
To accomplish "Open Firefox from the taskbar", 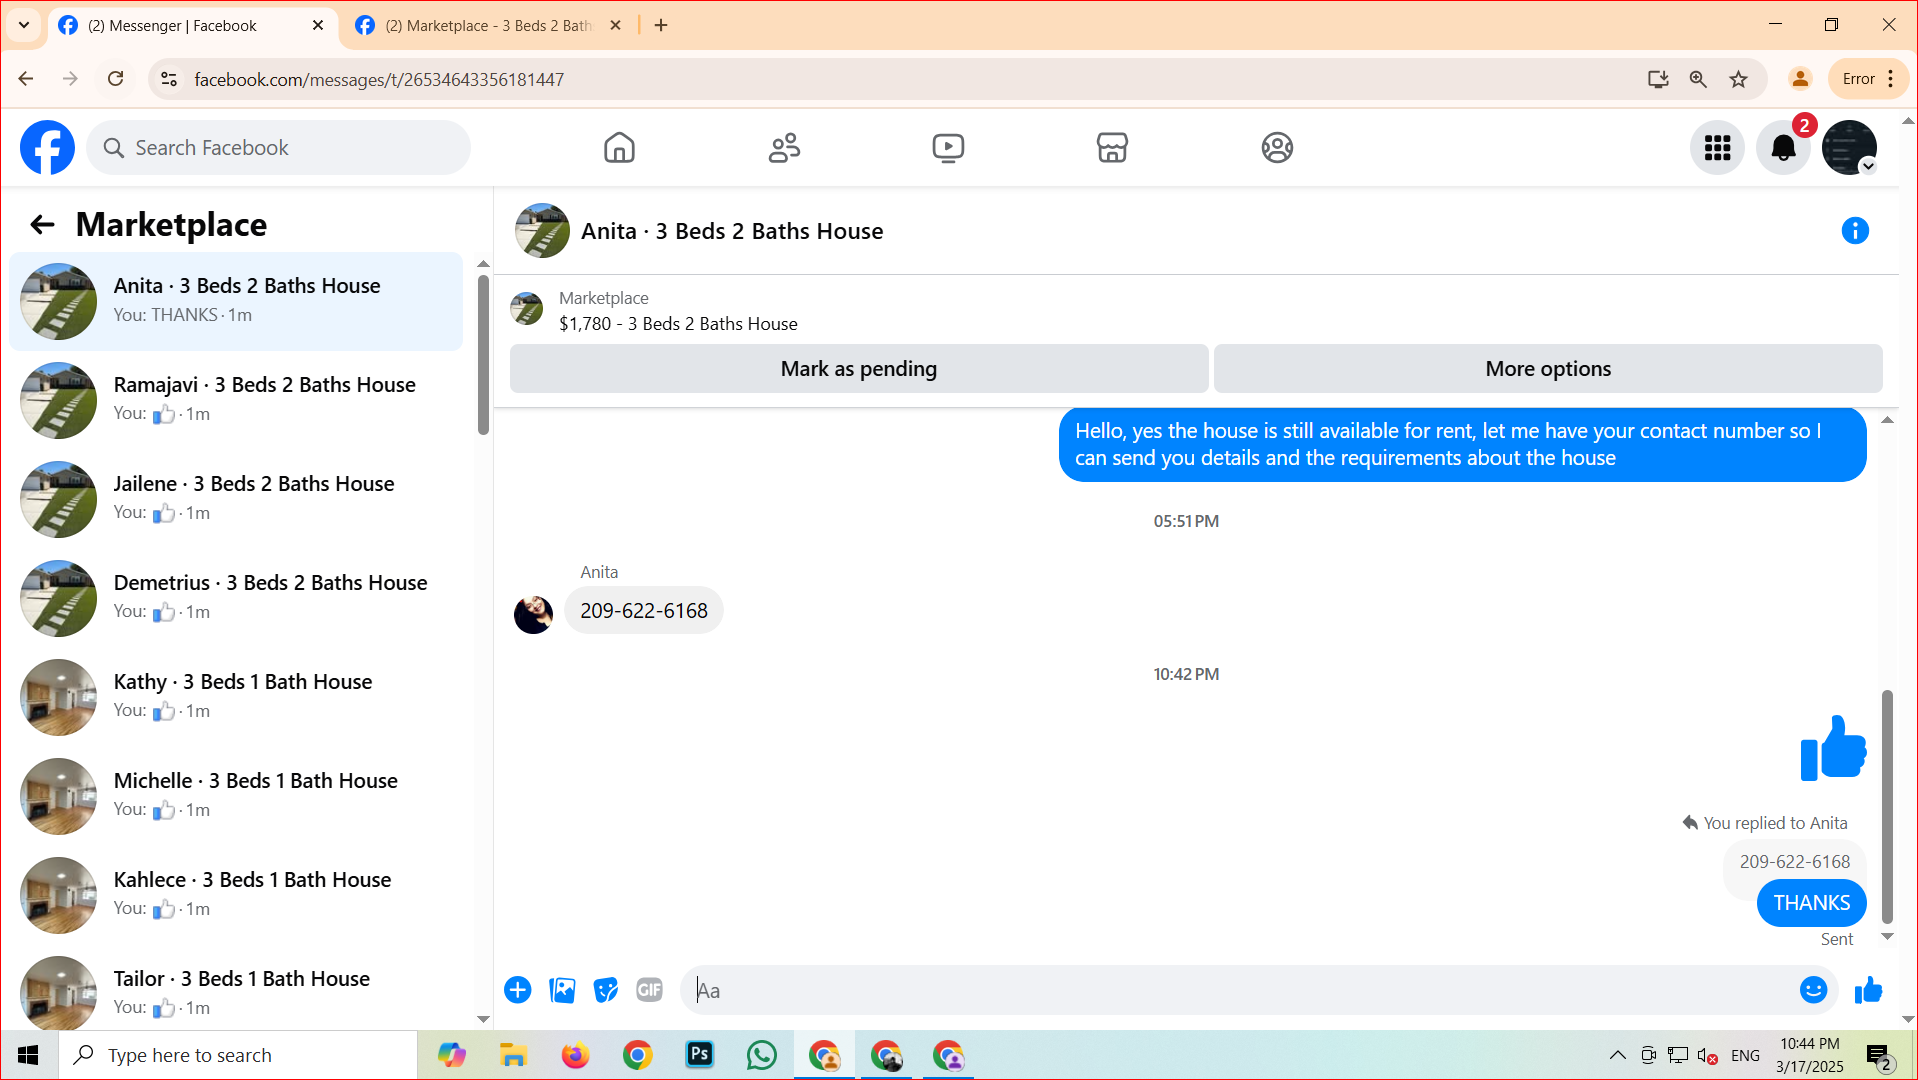I will coord(575,1055).
